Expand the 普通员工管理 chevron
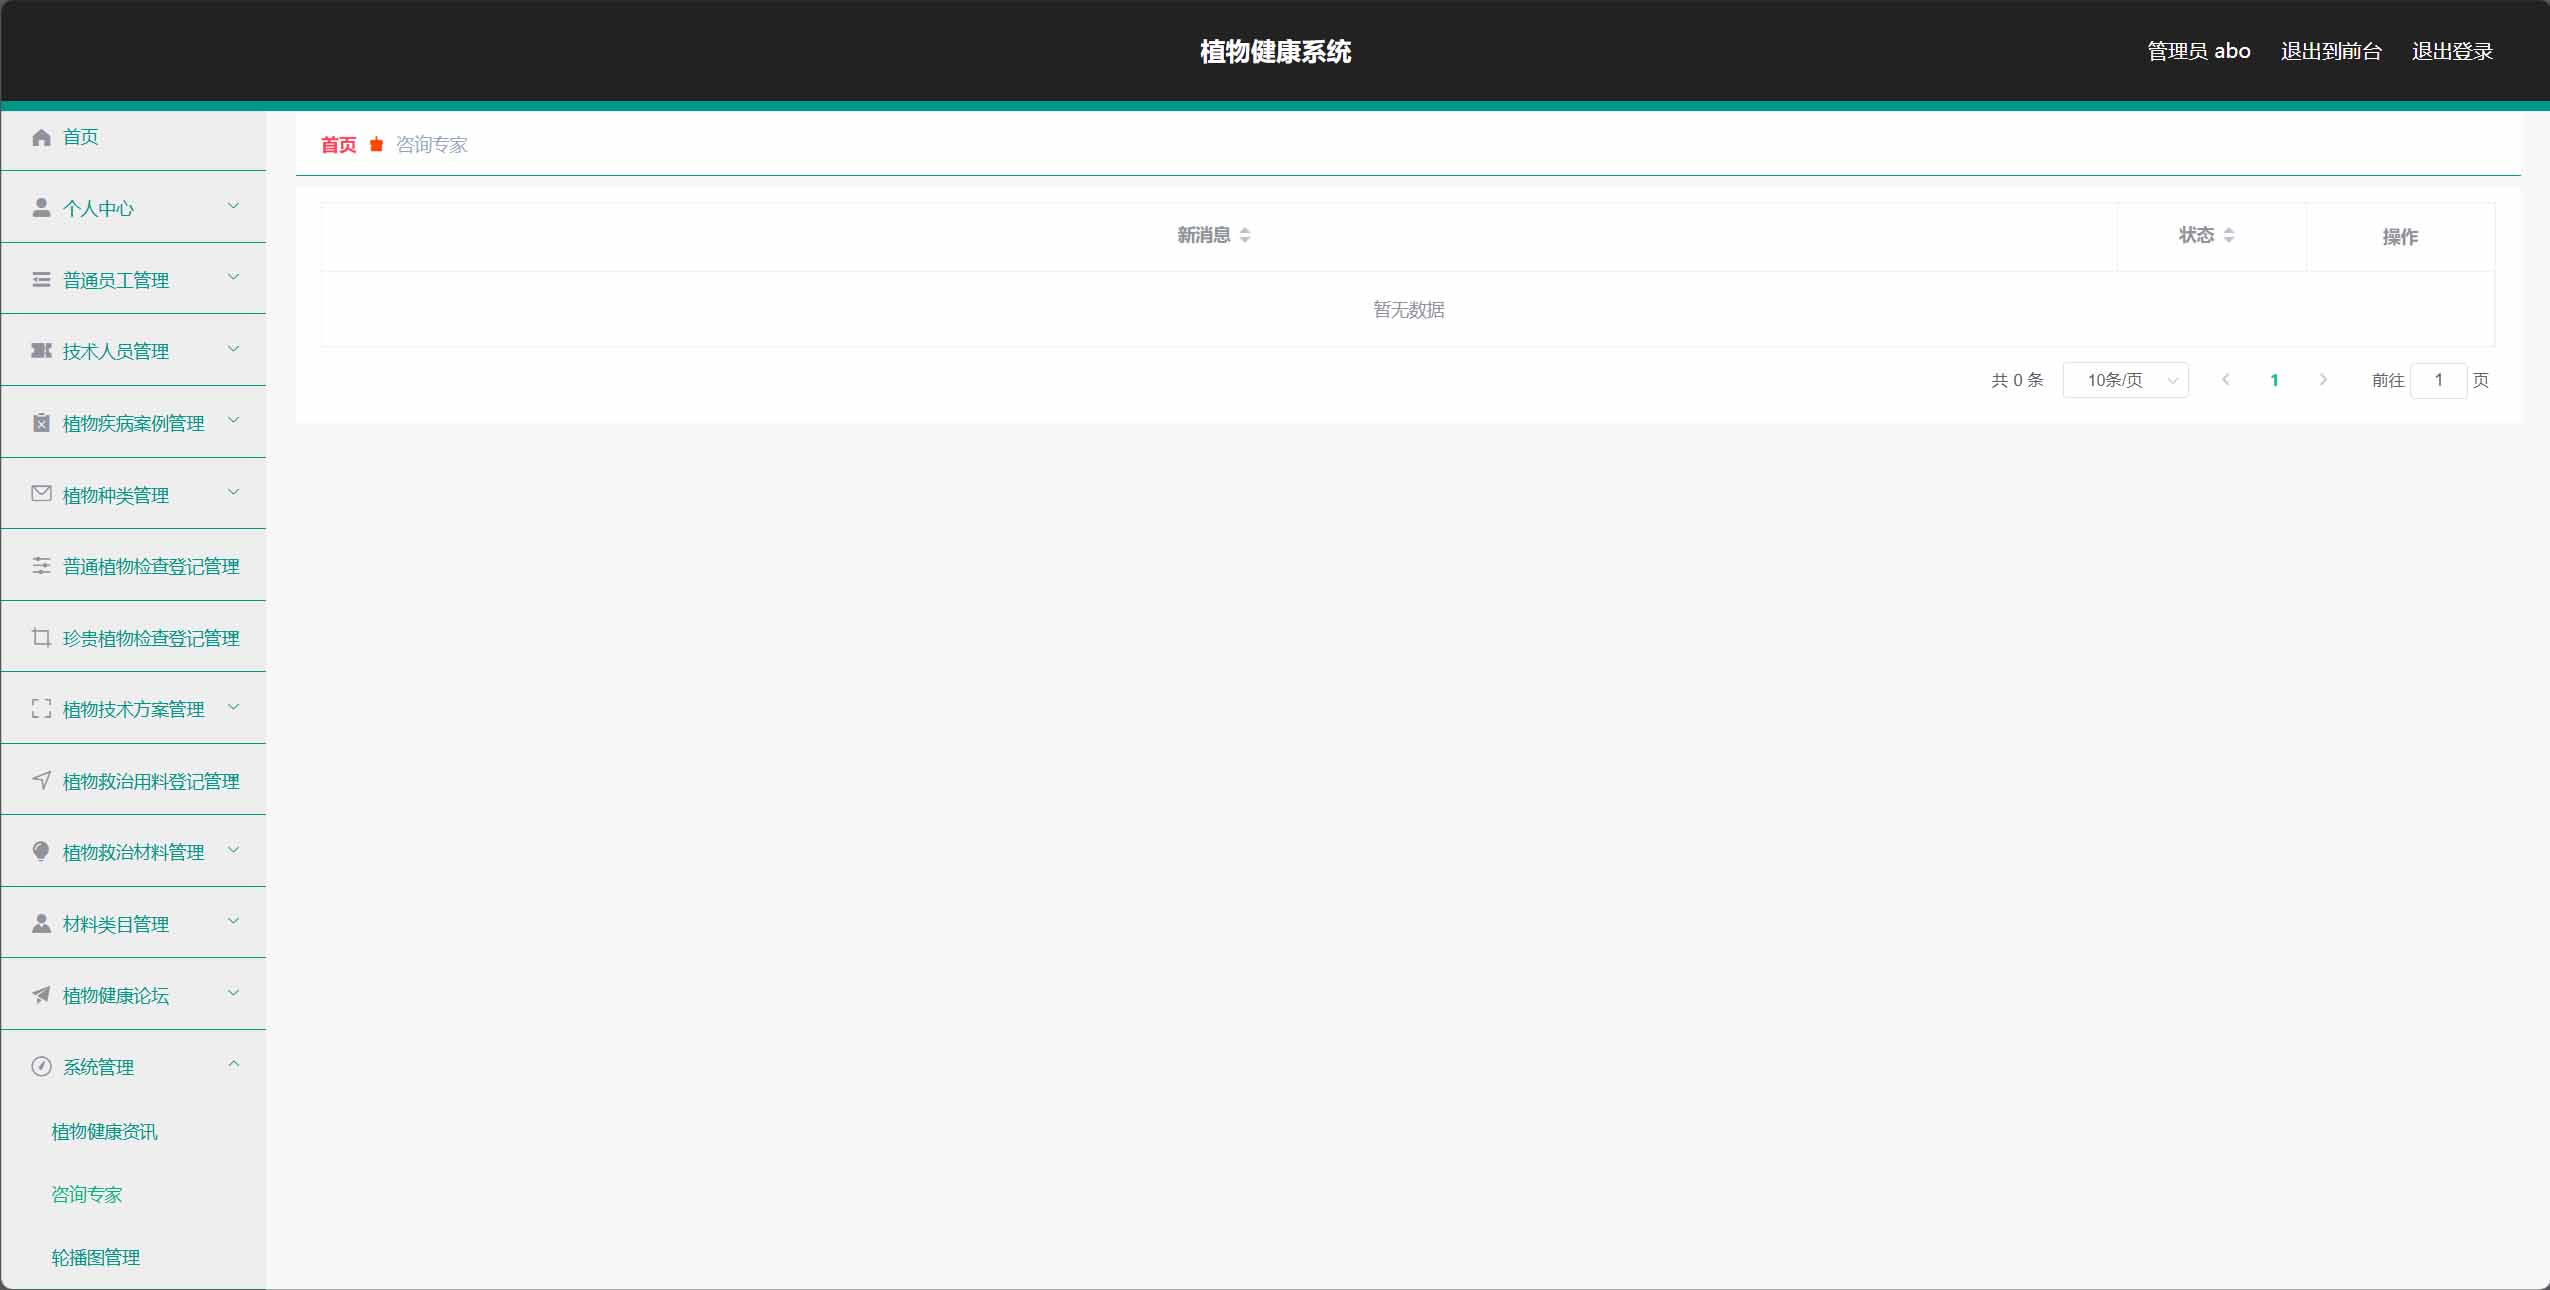 pyautogui.click(x=233, y=277)
